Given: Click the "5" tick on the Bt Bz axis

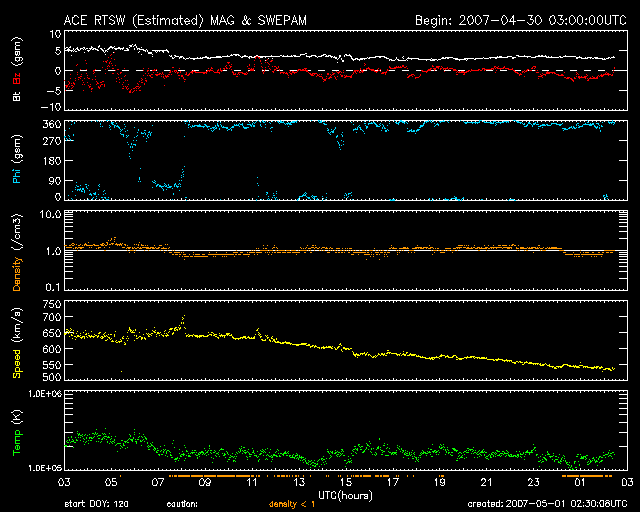Looking at the screenshot, I should (58, 51).
